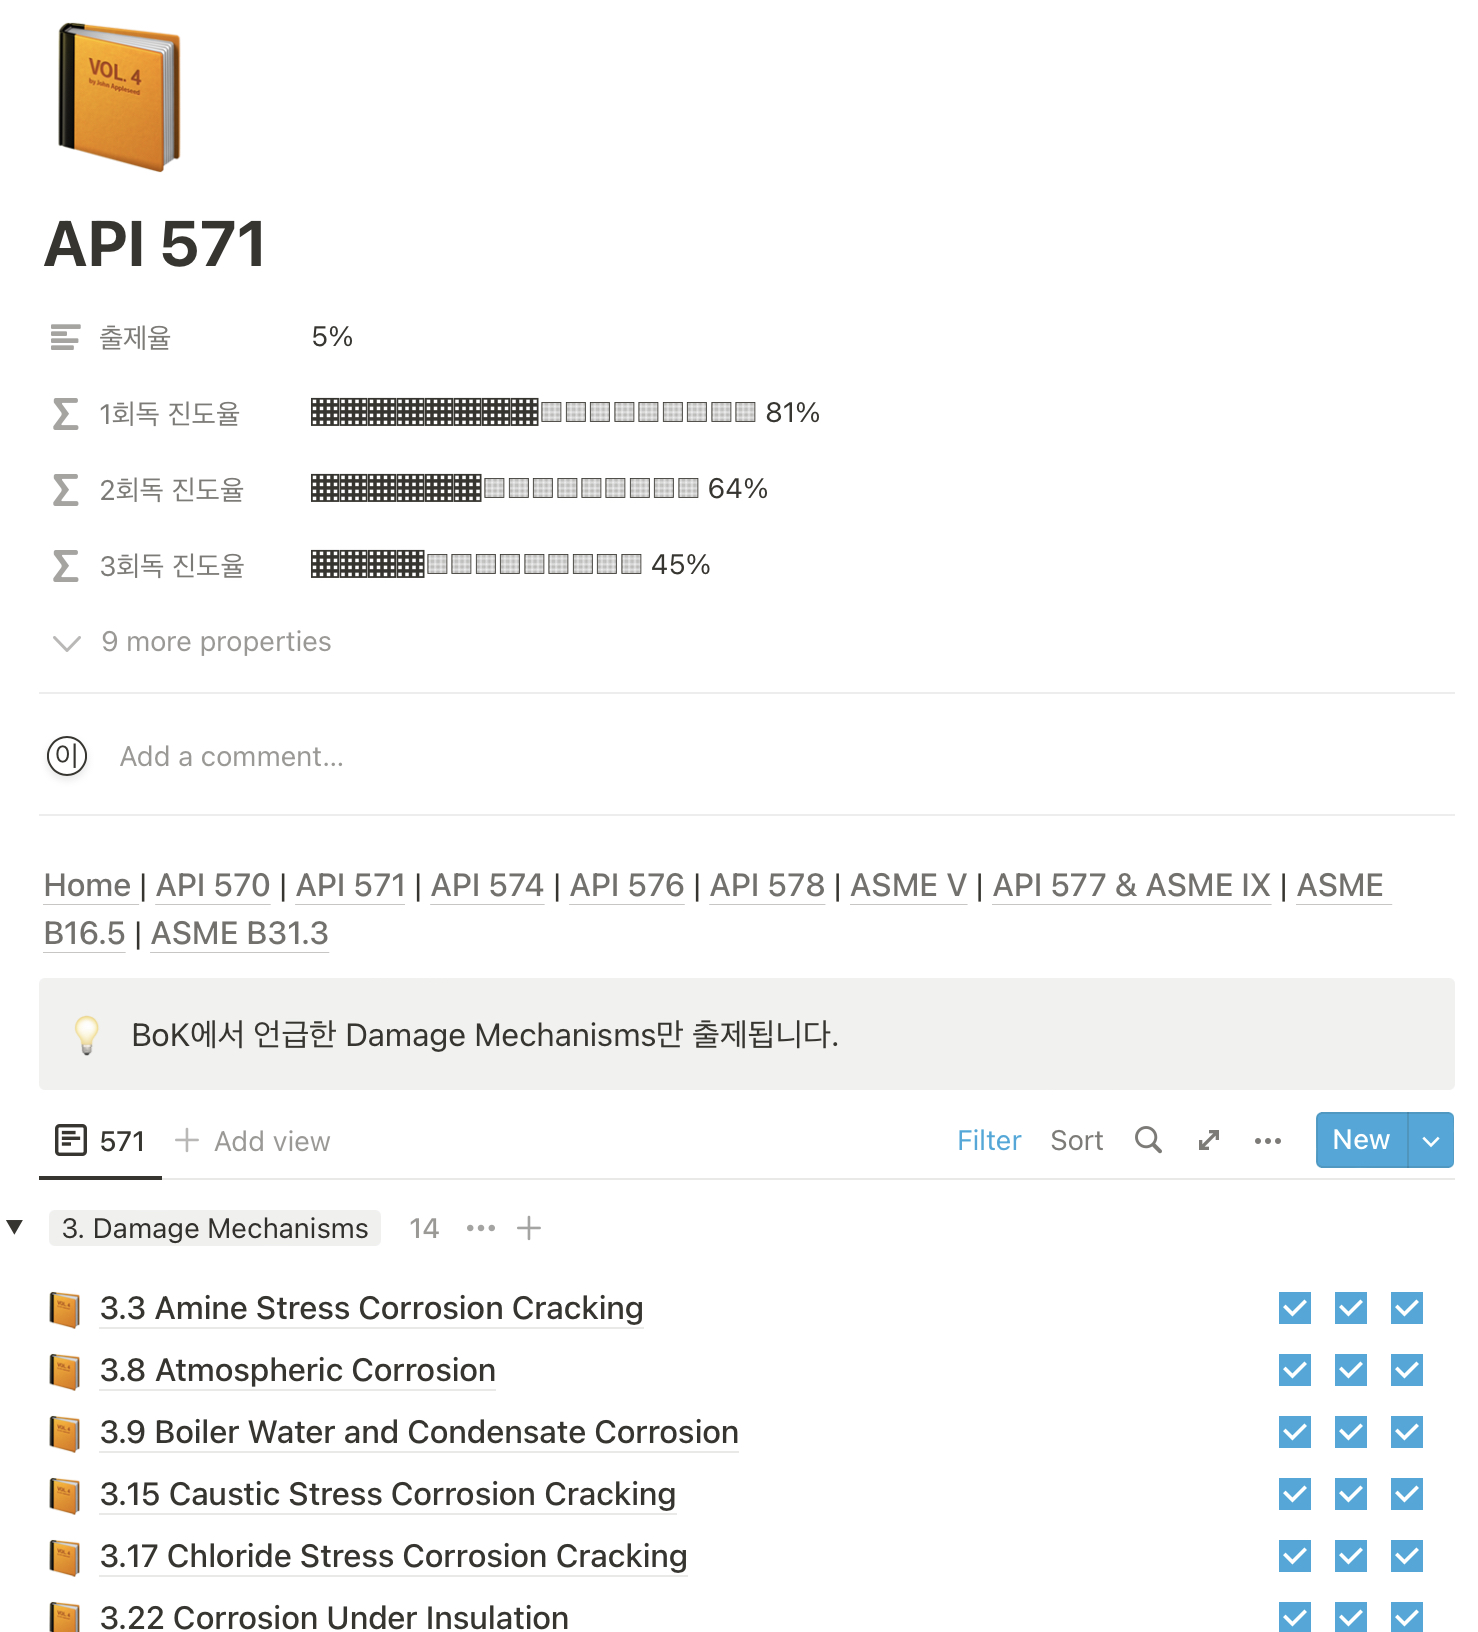Collapse the 3. Damage Mechanisms group triangle

pos(14,1227)
